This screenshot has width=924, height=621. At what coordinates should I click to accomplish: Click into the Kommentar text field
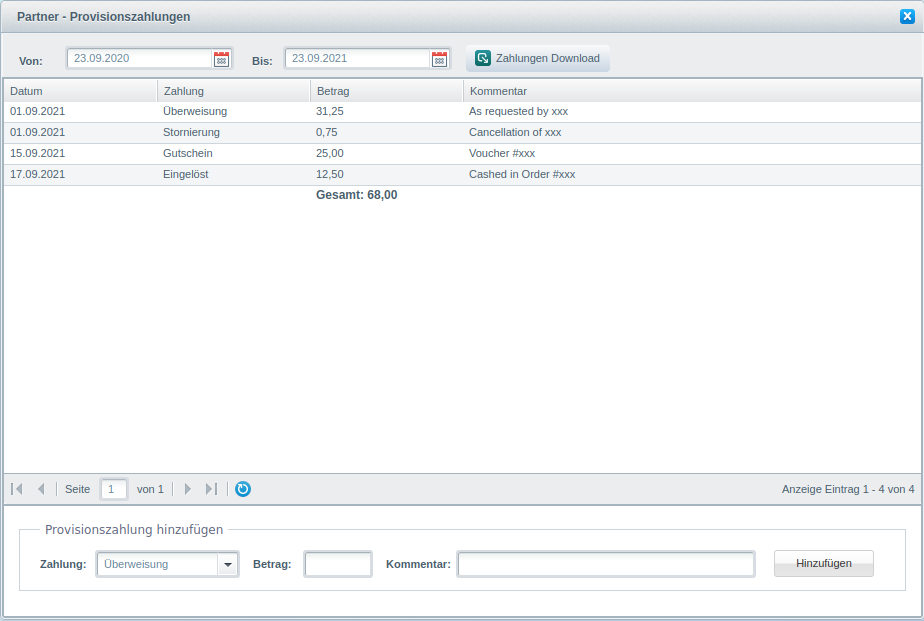point(606,564)
